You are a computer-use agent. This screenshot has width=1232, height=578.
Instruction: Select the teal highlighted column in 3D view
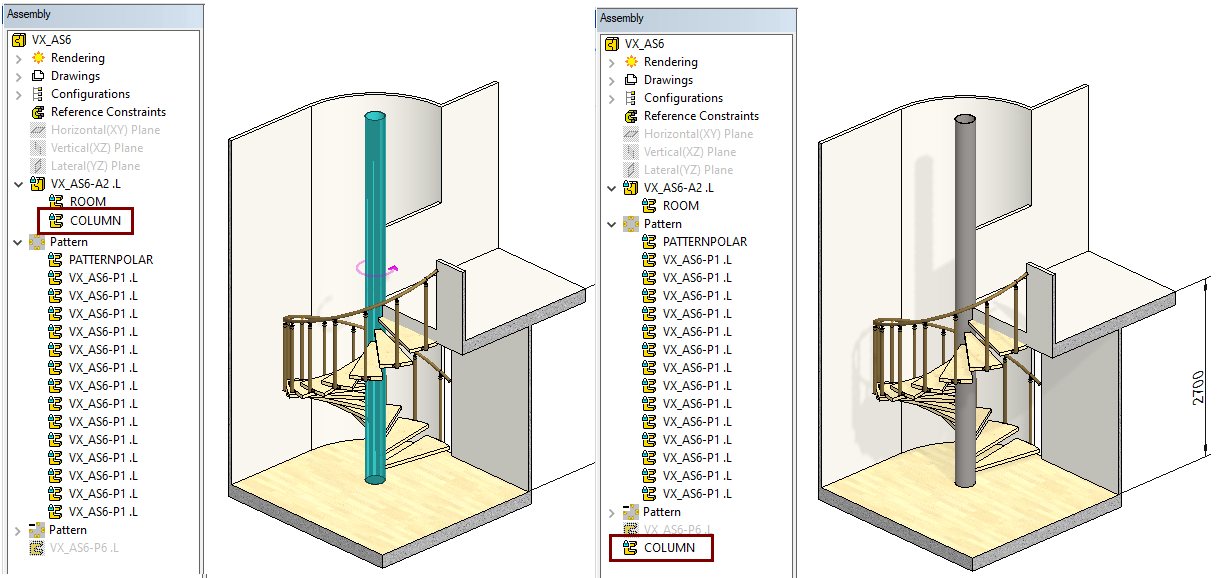(x=375, y=400)
